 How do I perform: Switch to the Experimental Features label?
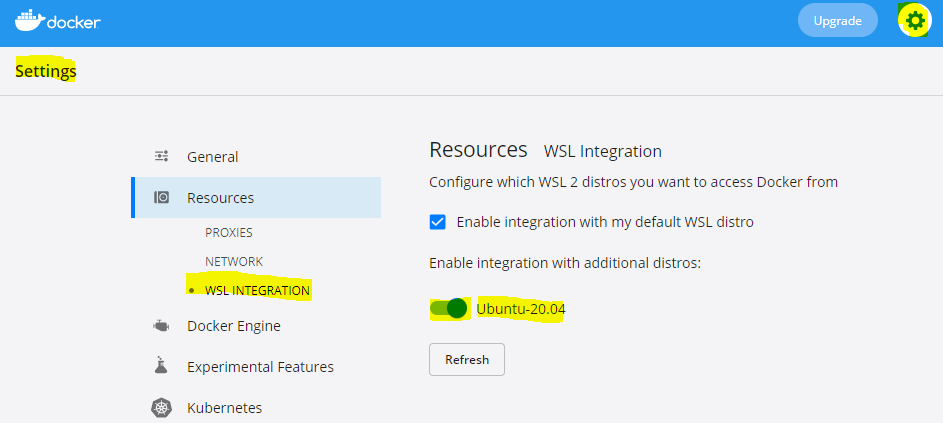[x=260, y=367]
